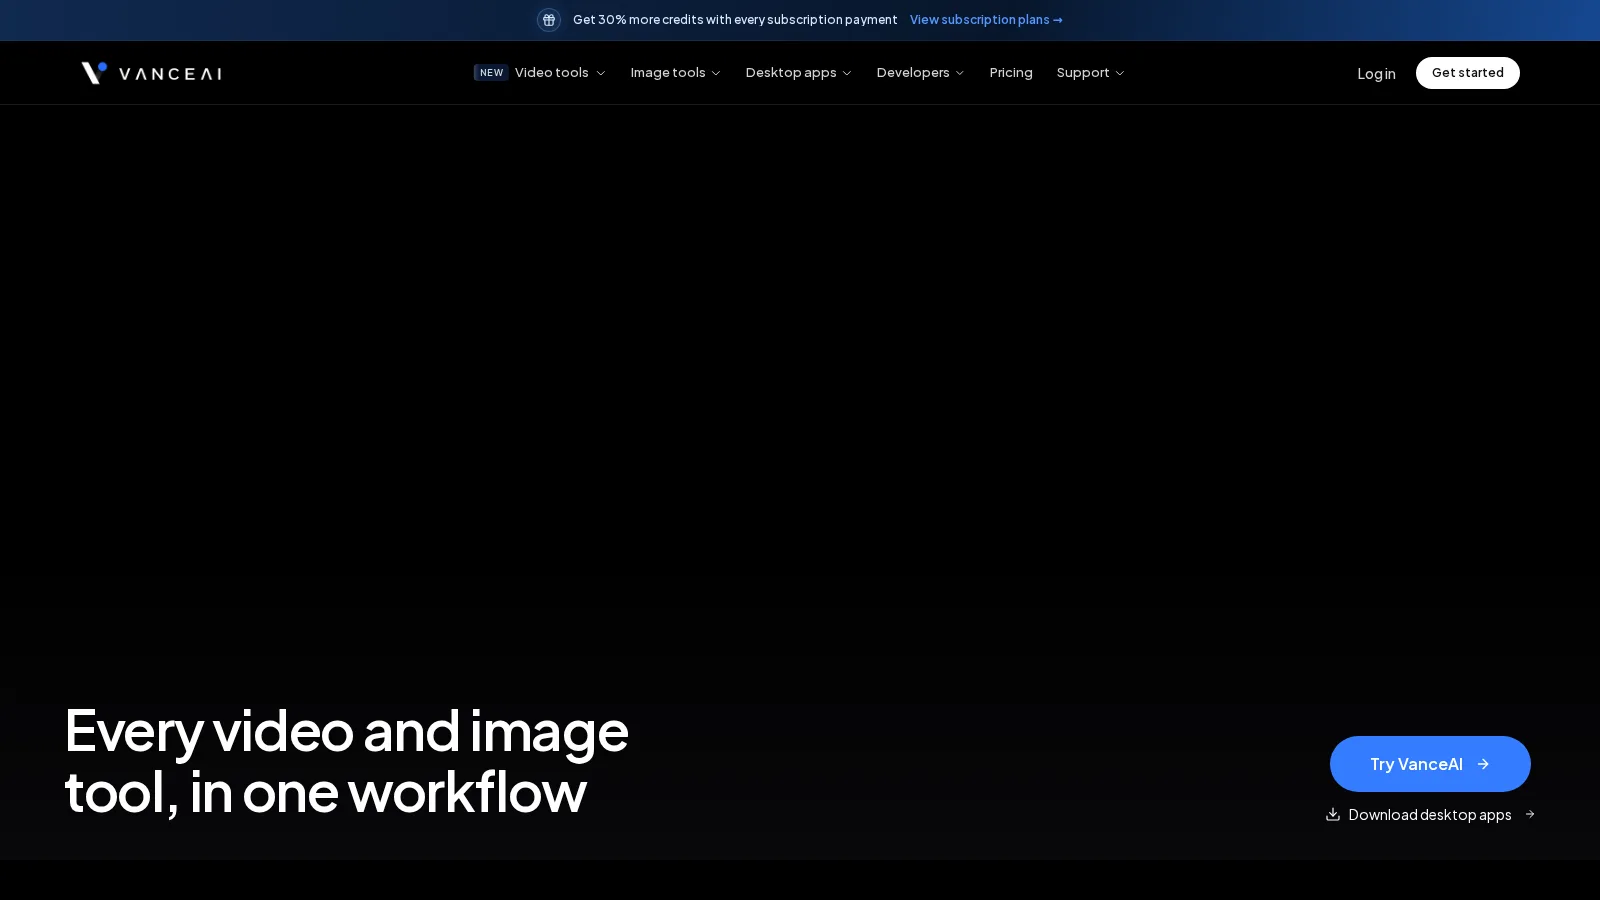This screenshot has width=1600, height=900.
Task: Click View subscription plans link
Action: [986, 20]
